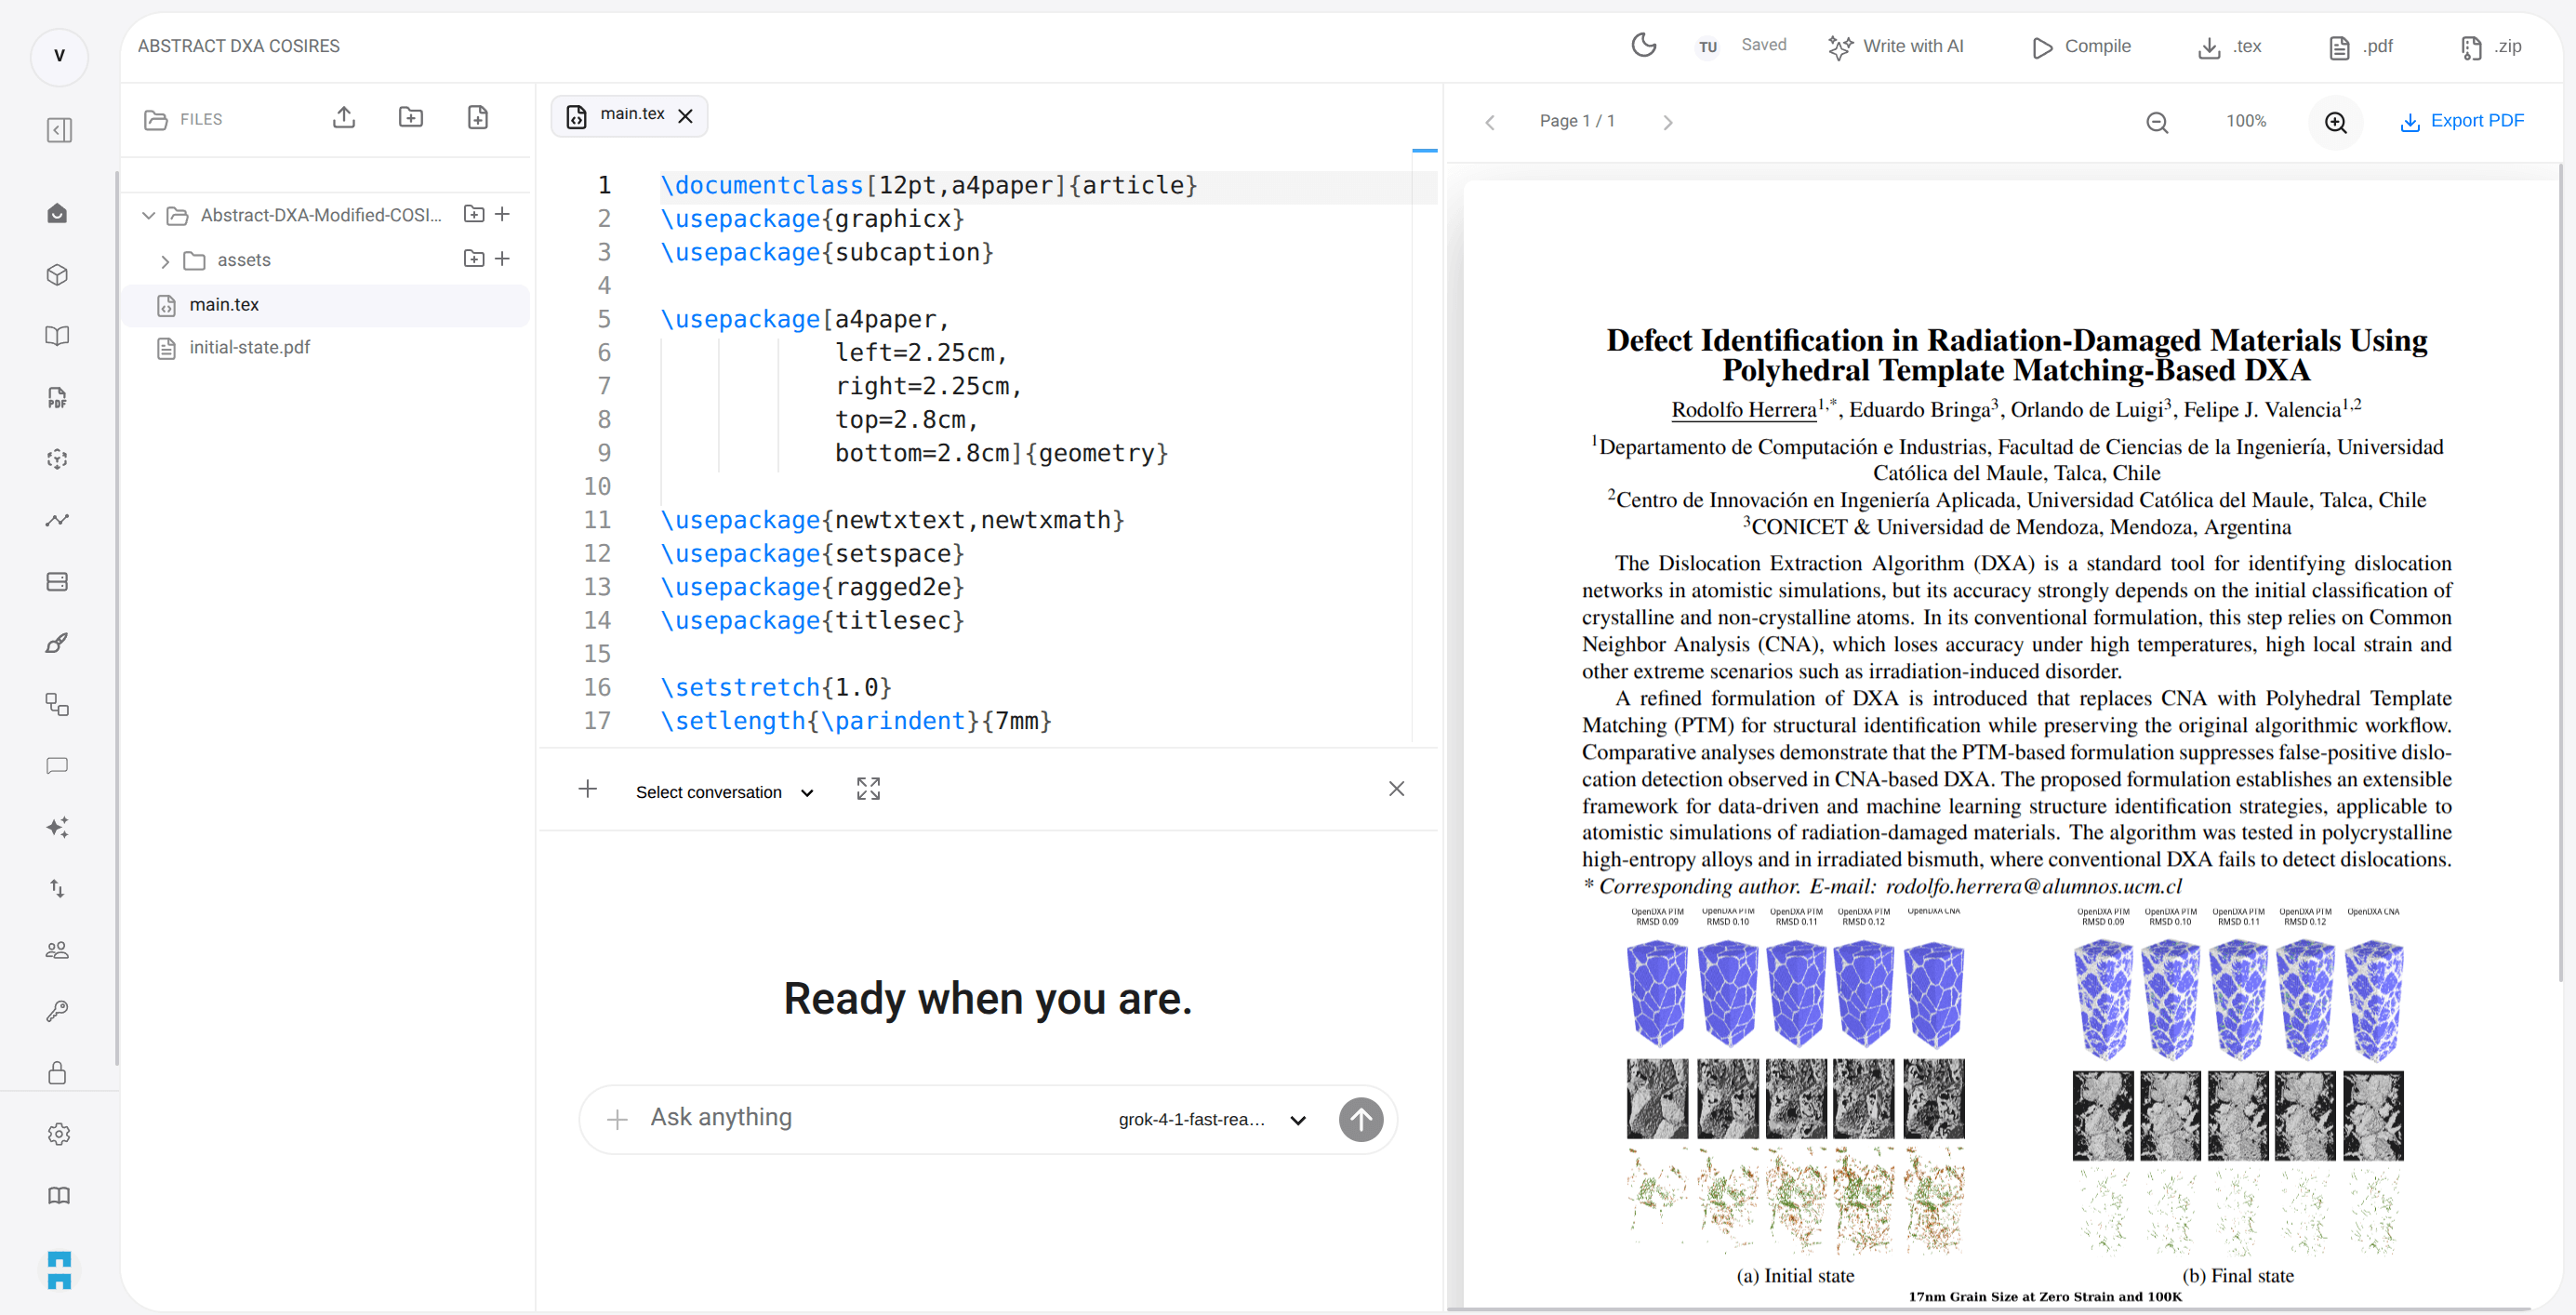
Task: Open the settings gear in the sidebar
Action: pyautogui.click(x=59, y=1134)
